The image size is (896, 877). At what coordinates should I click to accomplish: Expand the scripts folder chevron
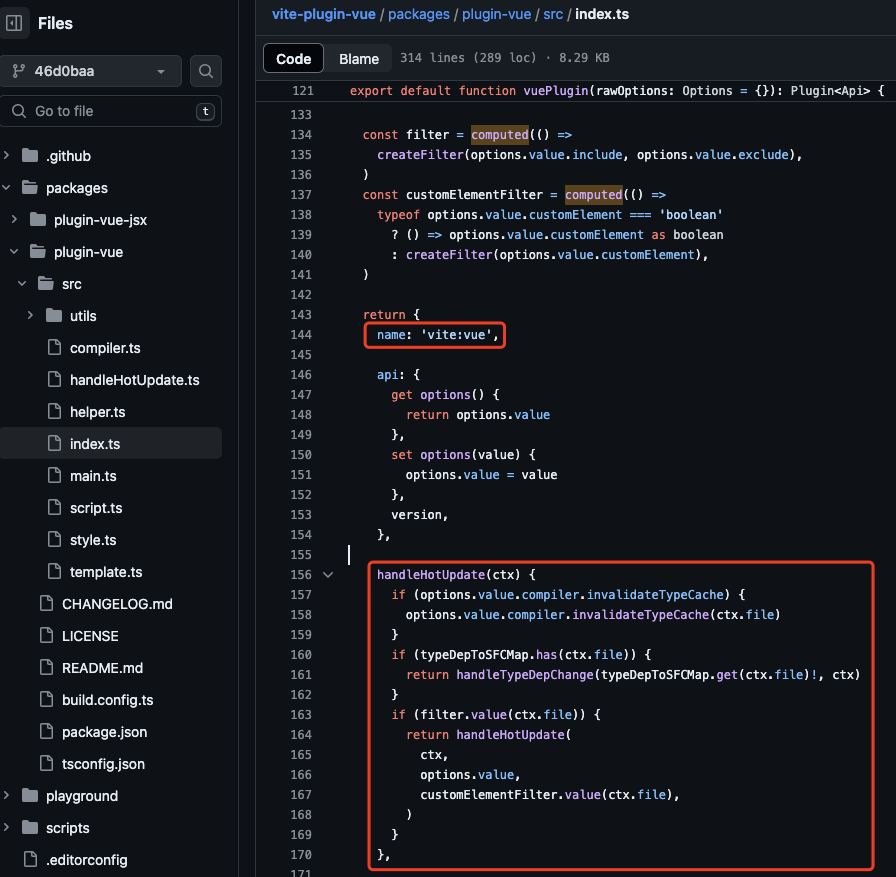click(x=6, y=827)
